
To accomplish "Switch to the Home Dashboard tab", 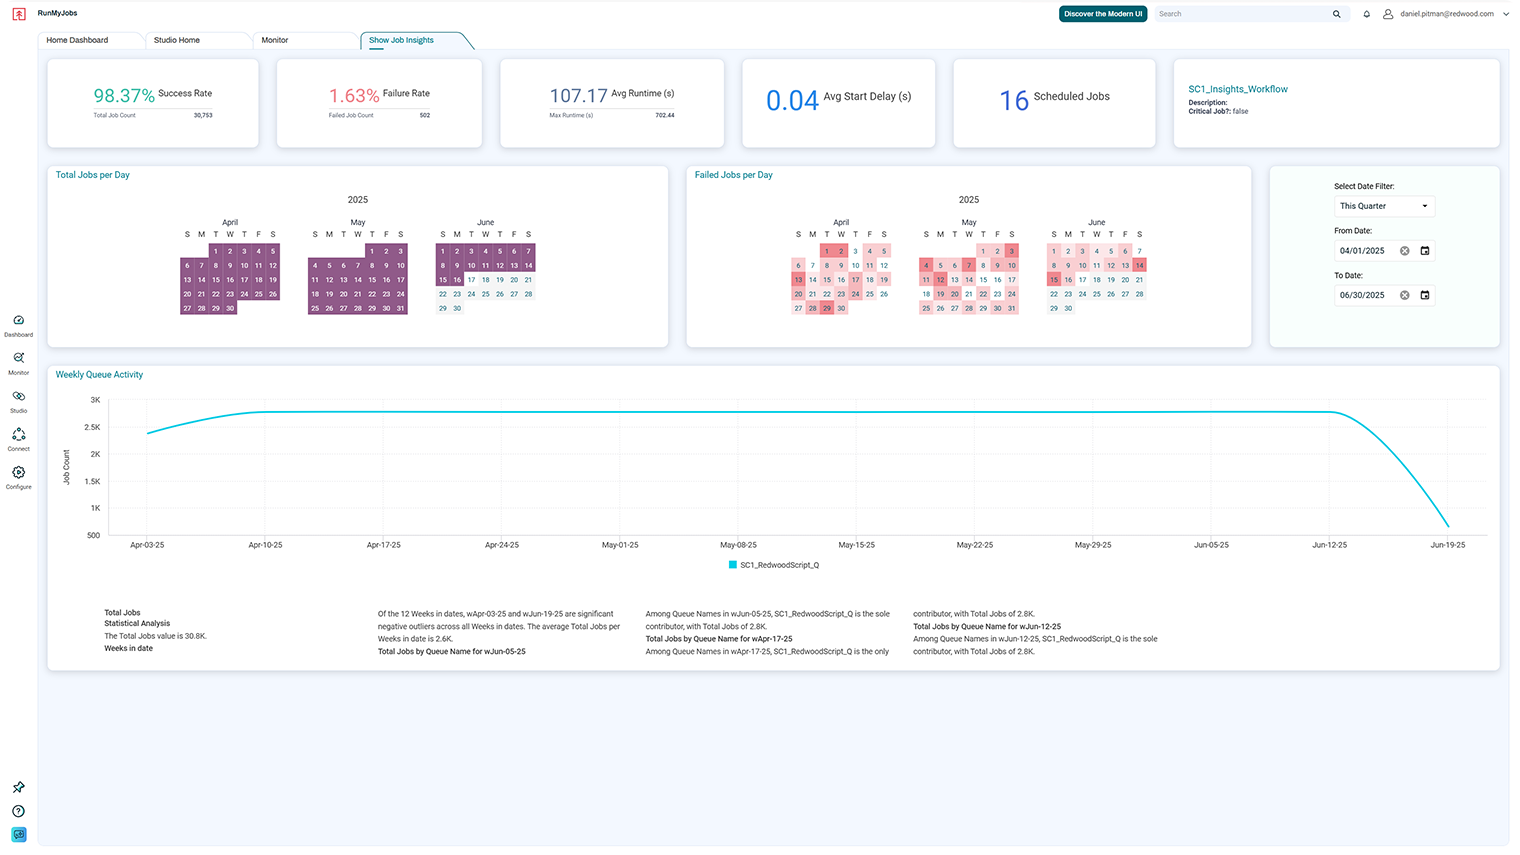I will pyautogui.click(x=80, y=40).
